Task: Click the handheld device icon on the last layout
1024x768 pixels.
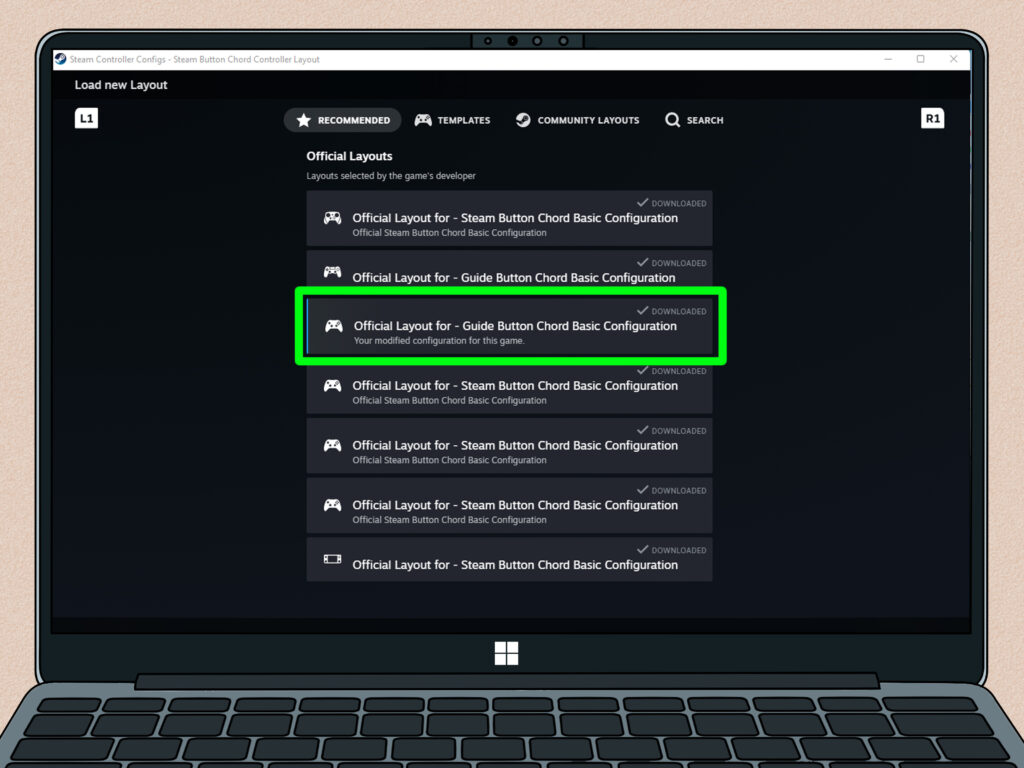Action: pos(332,559)
